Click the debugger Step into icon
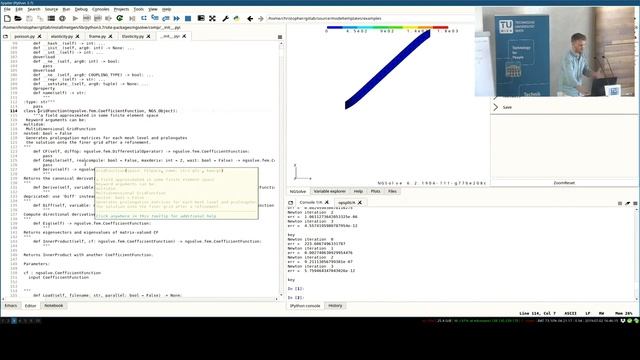The height and width of the screenshot is (360, 640). (155, 18)
